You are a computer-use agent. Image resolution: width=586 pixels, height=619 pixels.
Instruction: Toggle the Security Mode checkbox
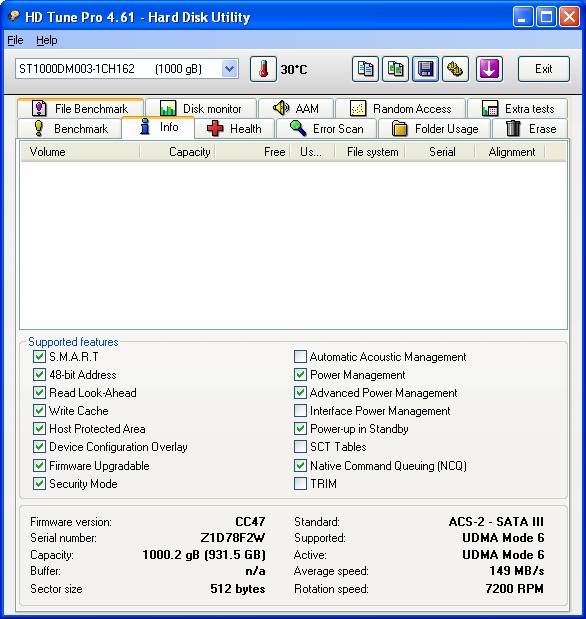coord(39,484)
